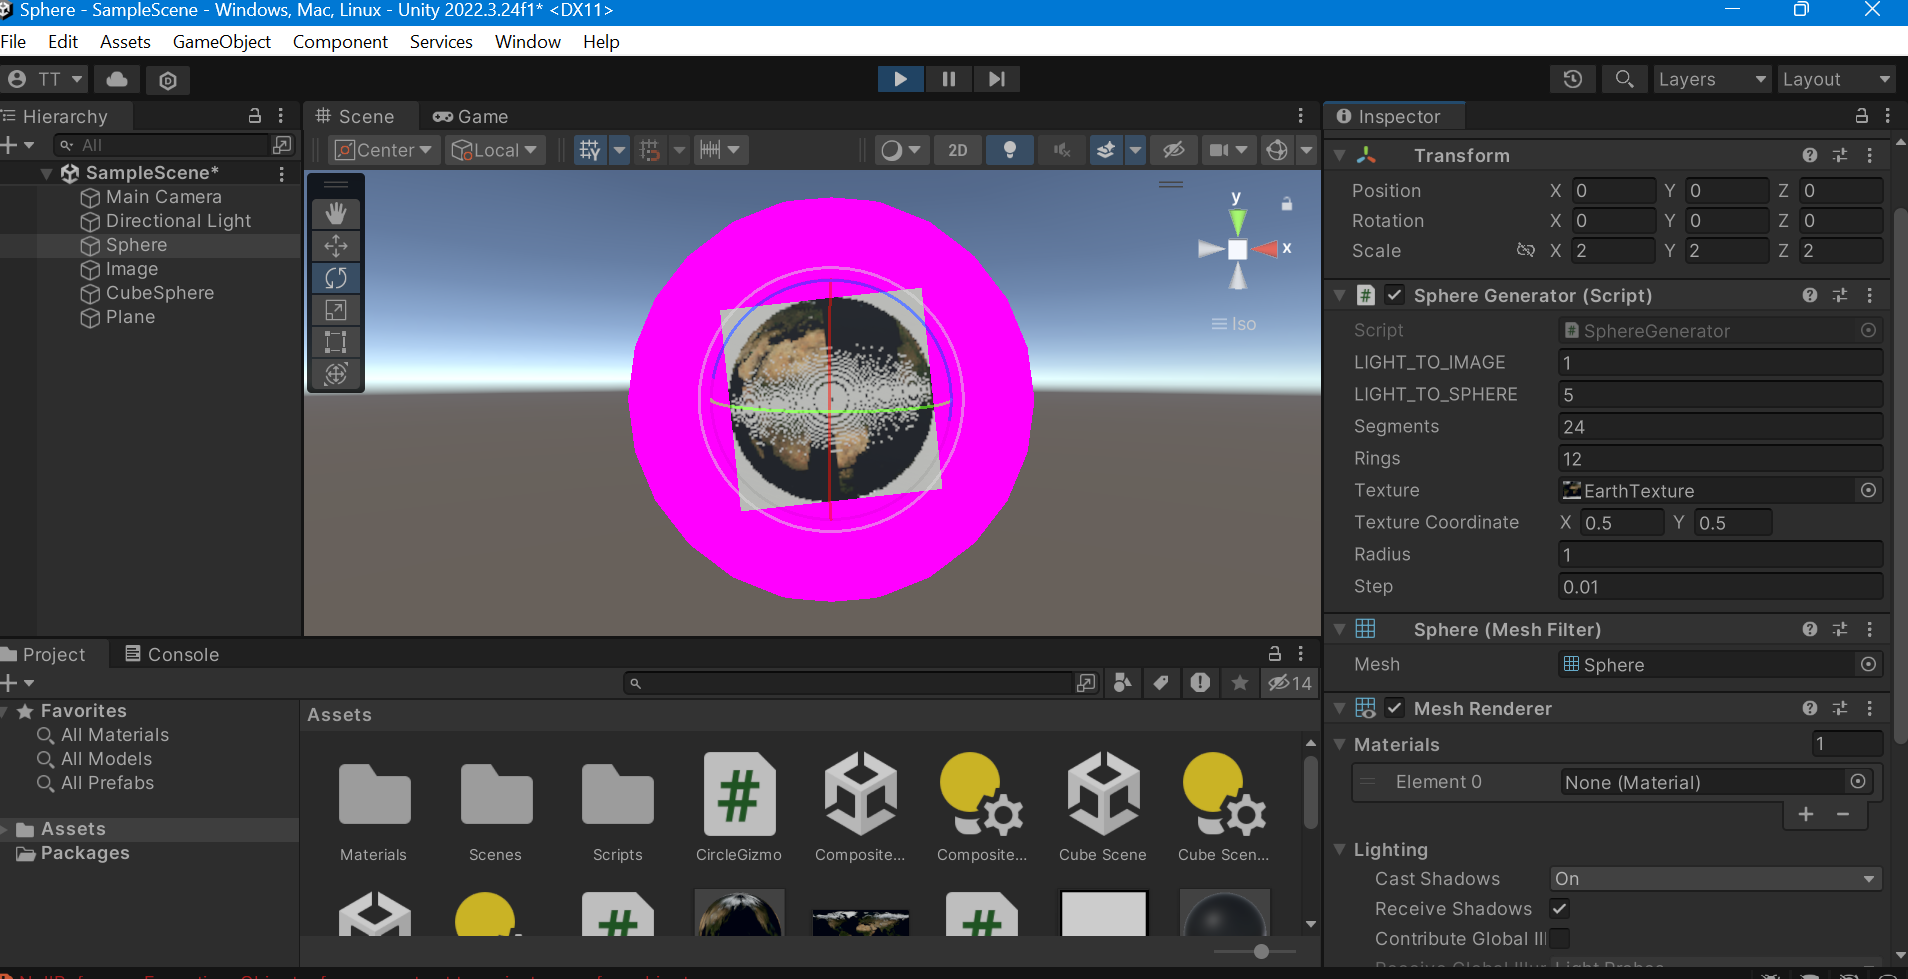This screenshot has height=979, width=1908.
Task: Click the Search by Label icon
Action: click(x=1161, y=683)
